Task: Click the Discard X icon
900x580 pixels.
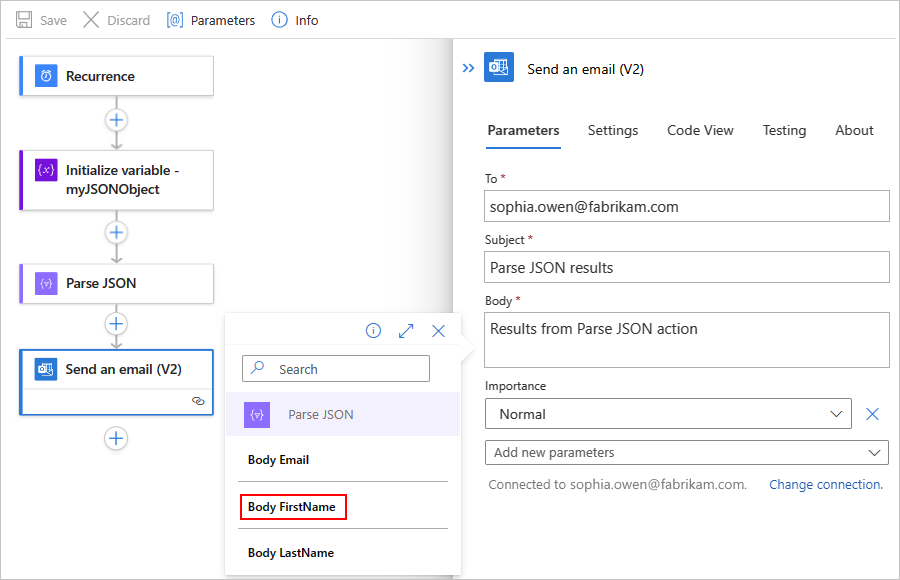Action: tap(91, 20)
